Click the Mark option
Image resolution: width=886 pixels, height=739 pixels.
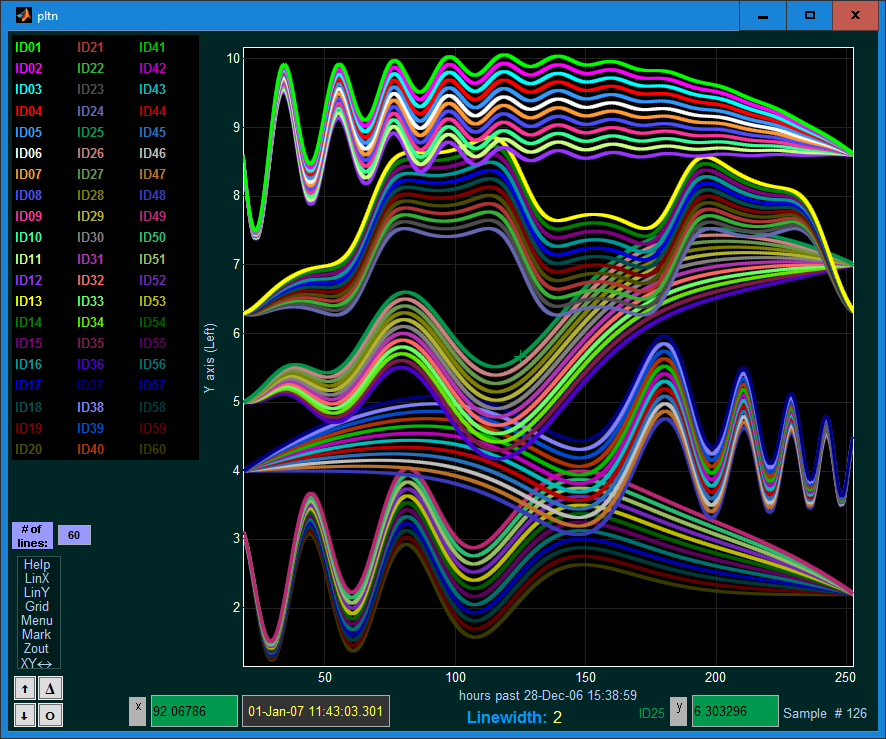pyautogui.click(x=37, y=634)
